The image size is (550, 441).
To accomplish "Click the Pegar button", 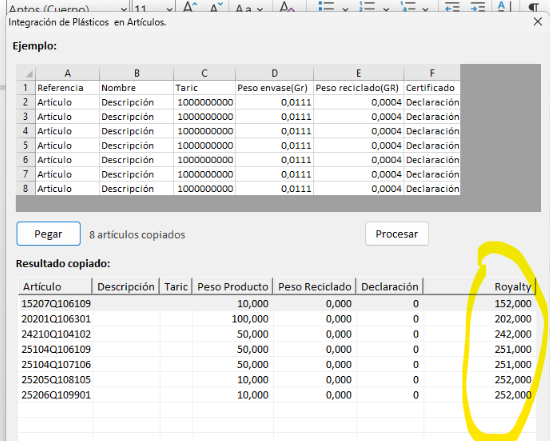I will point(48,234).
